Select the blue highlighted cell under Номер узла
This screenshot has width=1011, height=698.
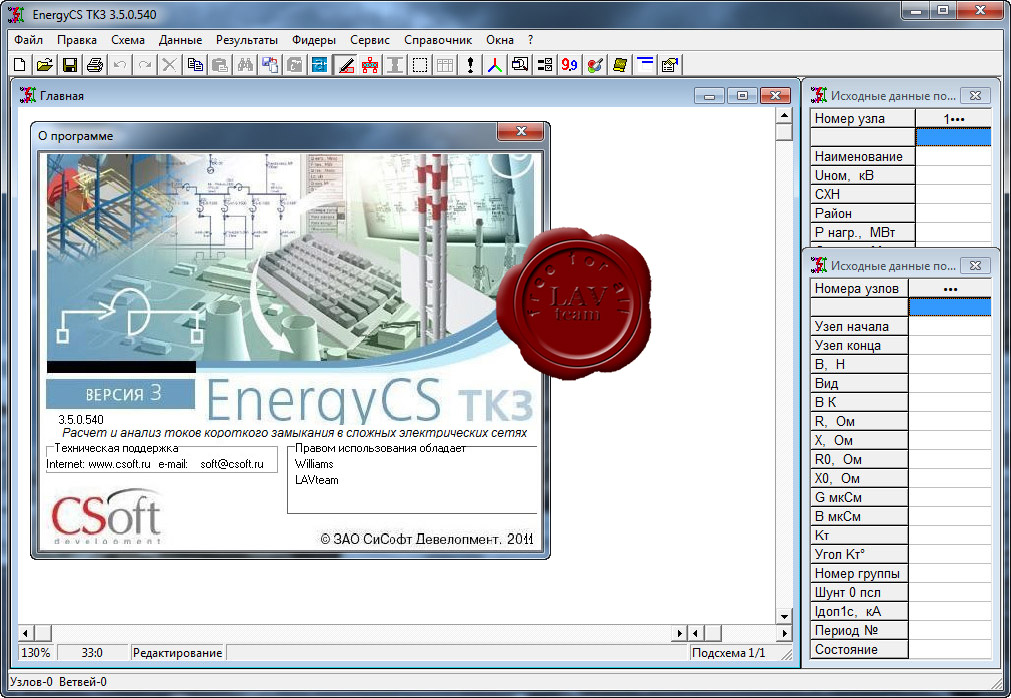954,137
